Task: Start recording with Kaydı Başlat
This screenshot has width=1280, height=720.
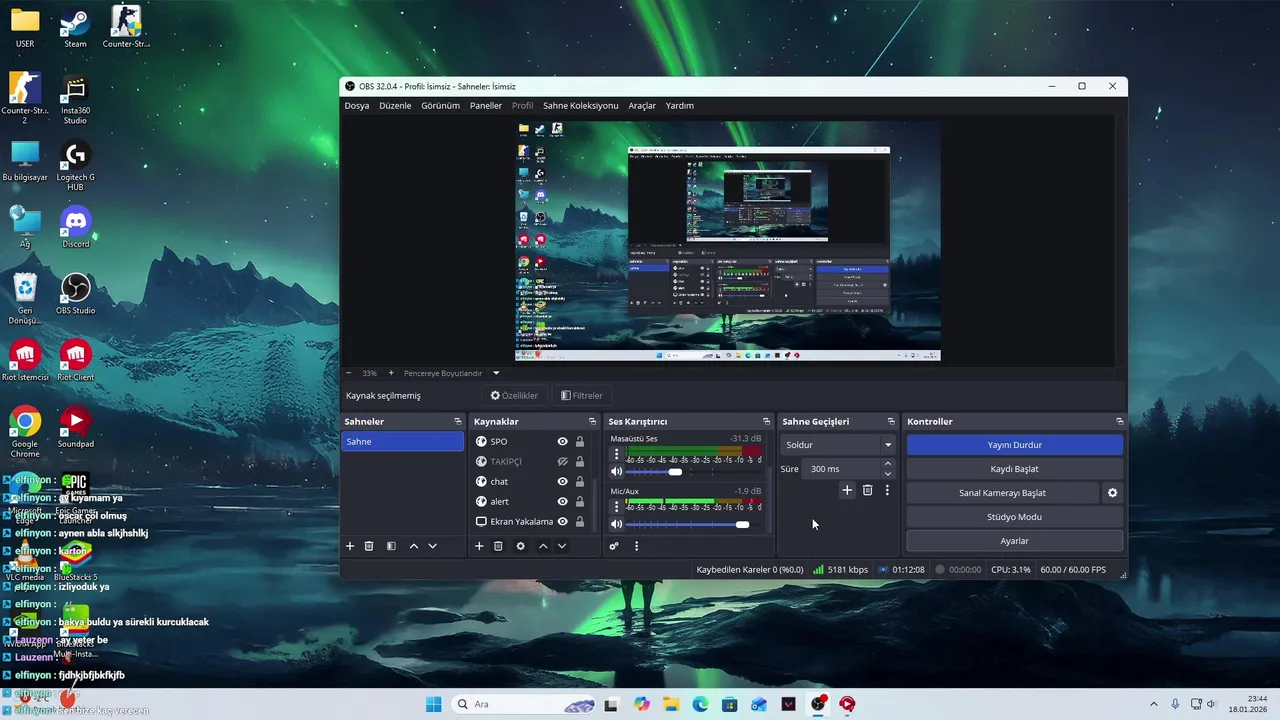Action: [1015, 469]
